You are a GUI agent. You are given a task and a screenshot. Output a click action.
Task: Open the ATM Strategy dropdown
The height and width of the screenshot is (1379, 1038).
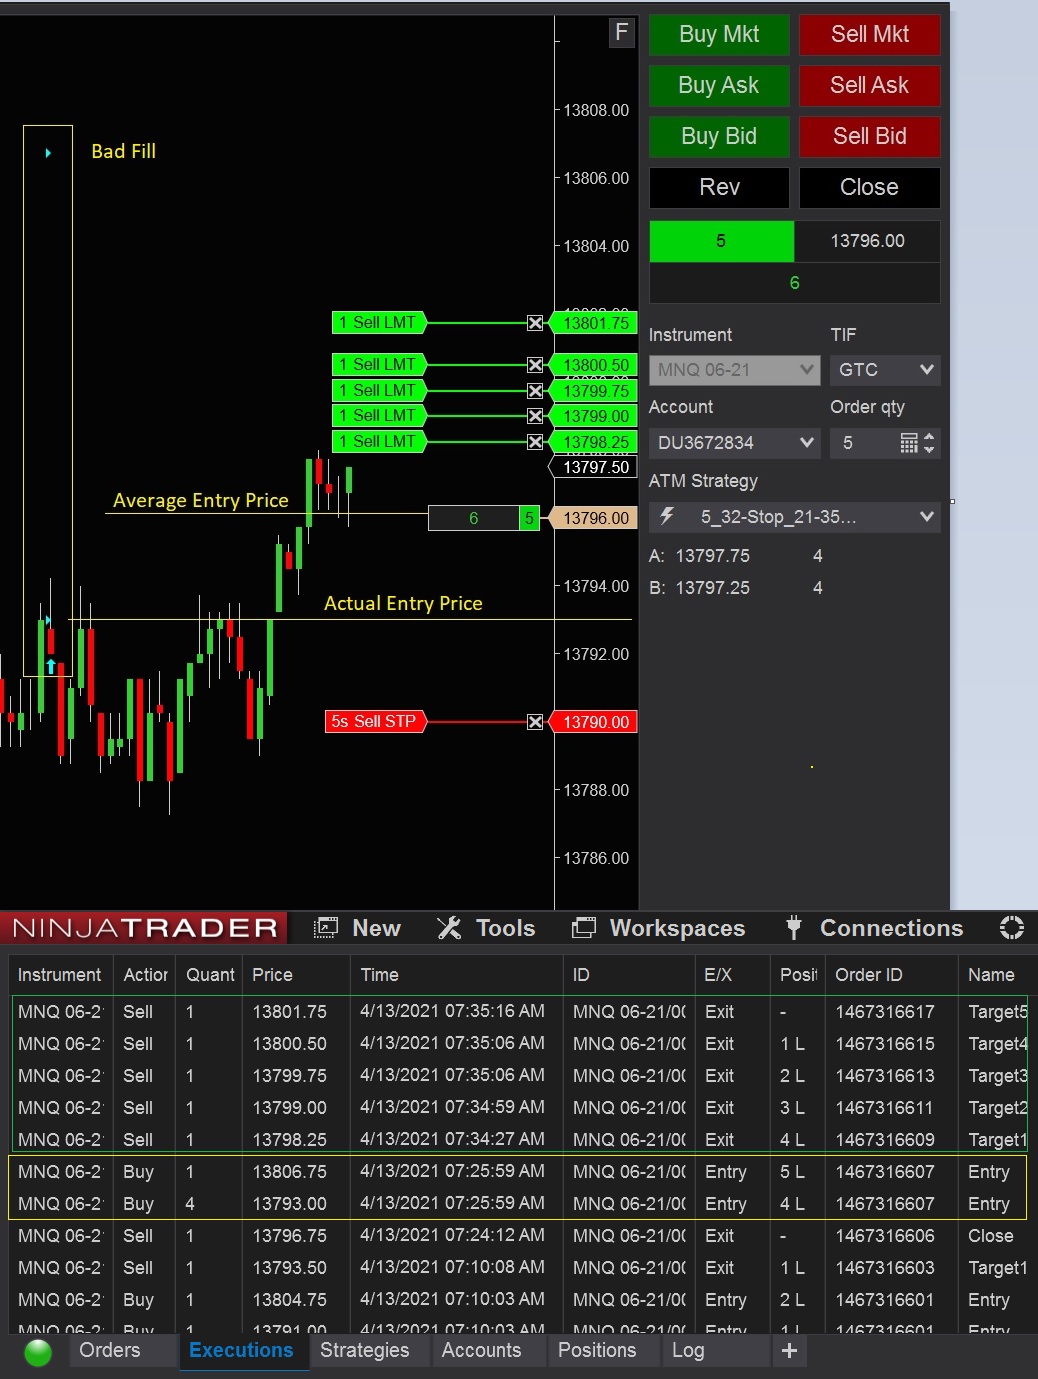pyautogui.click(x=794, y=517)
